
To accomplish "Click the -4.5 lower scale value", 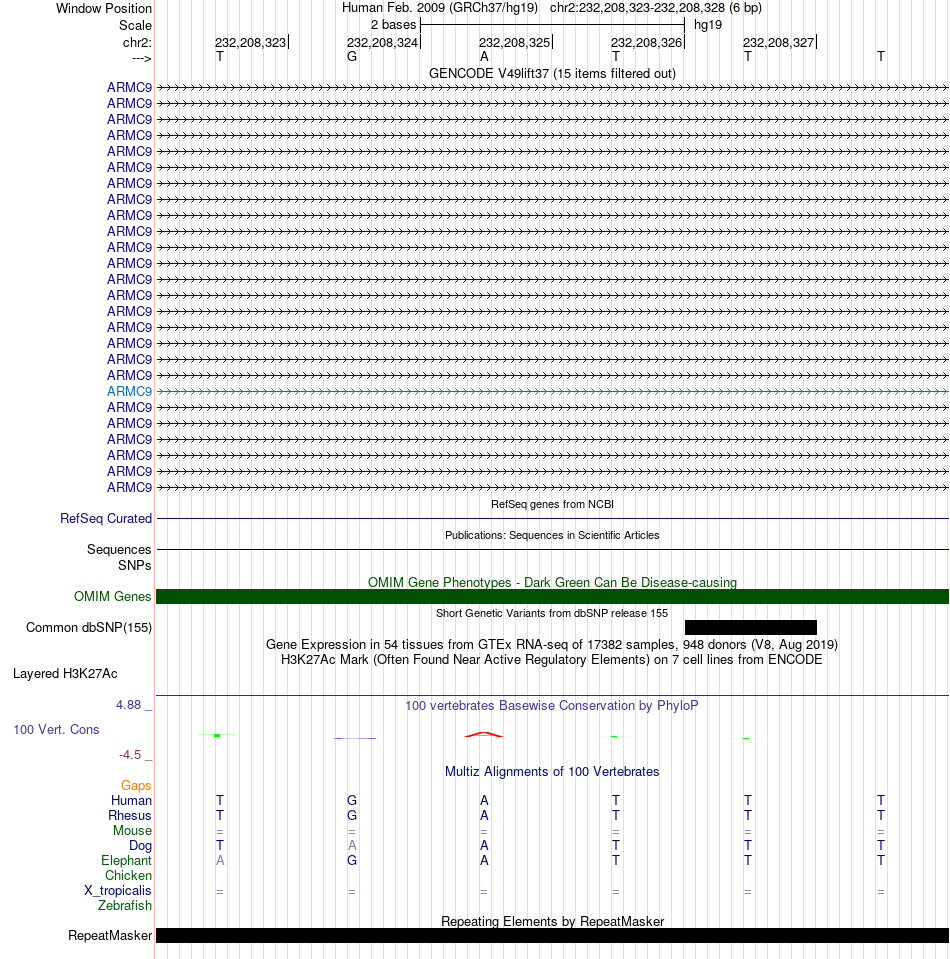I will click(x=130, y=755).
